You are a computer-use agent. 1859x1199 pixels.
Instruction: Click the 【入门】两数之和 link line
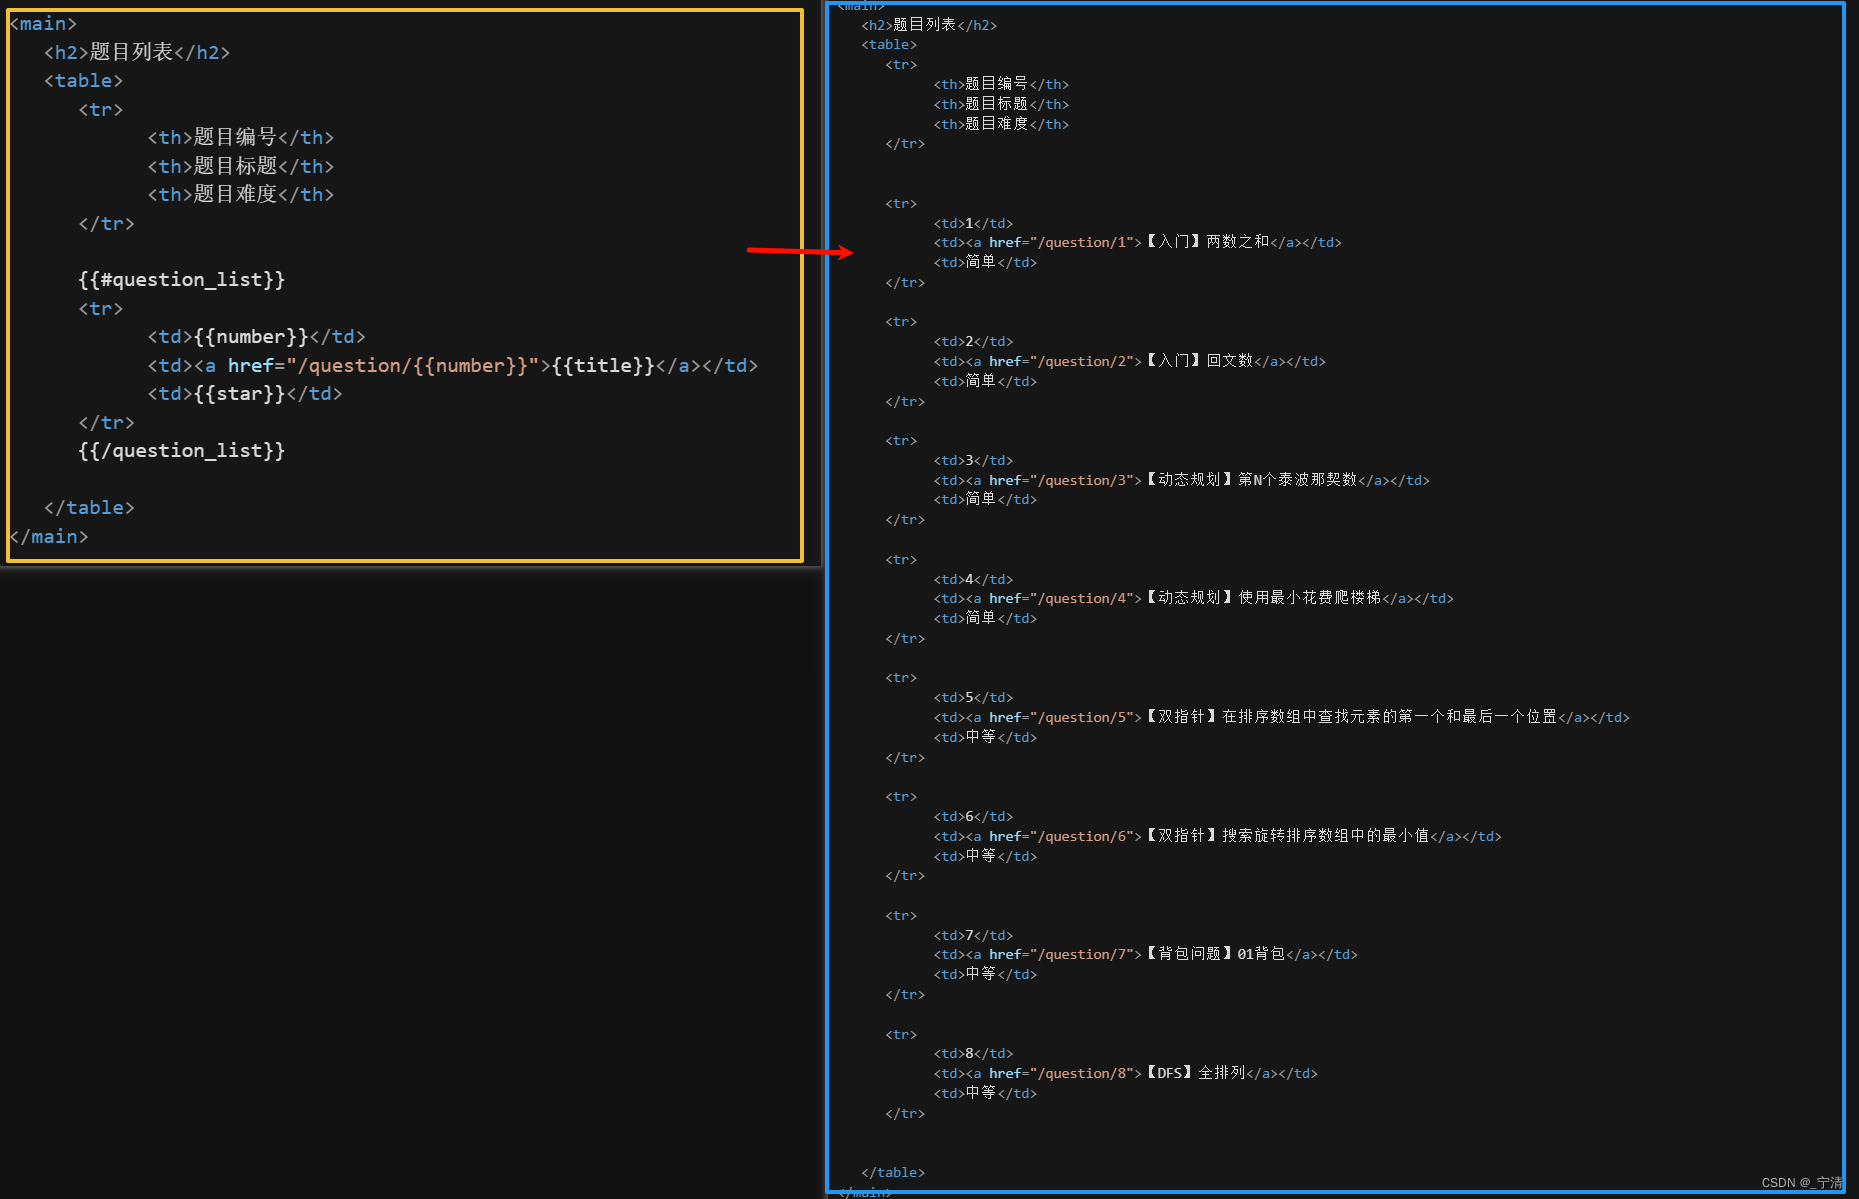click(1137, 243)
